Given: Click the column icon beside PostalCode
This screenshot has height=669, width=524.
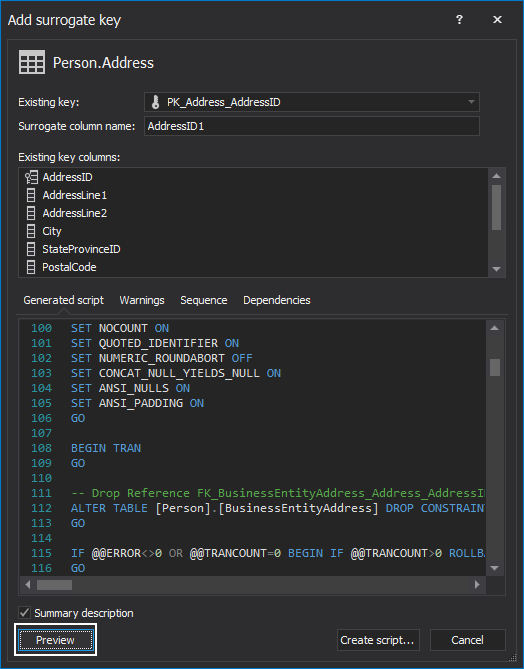Looking at the screenshot, I should click(31, 267).
